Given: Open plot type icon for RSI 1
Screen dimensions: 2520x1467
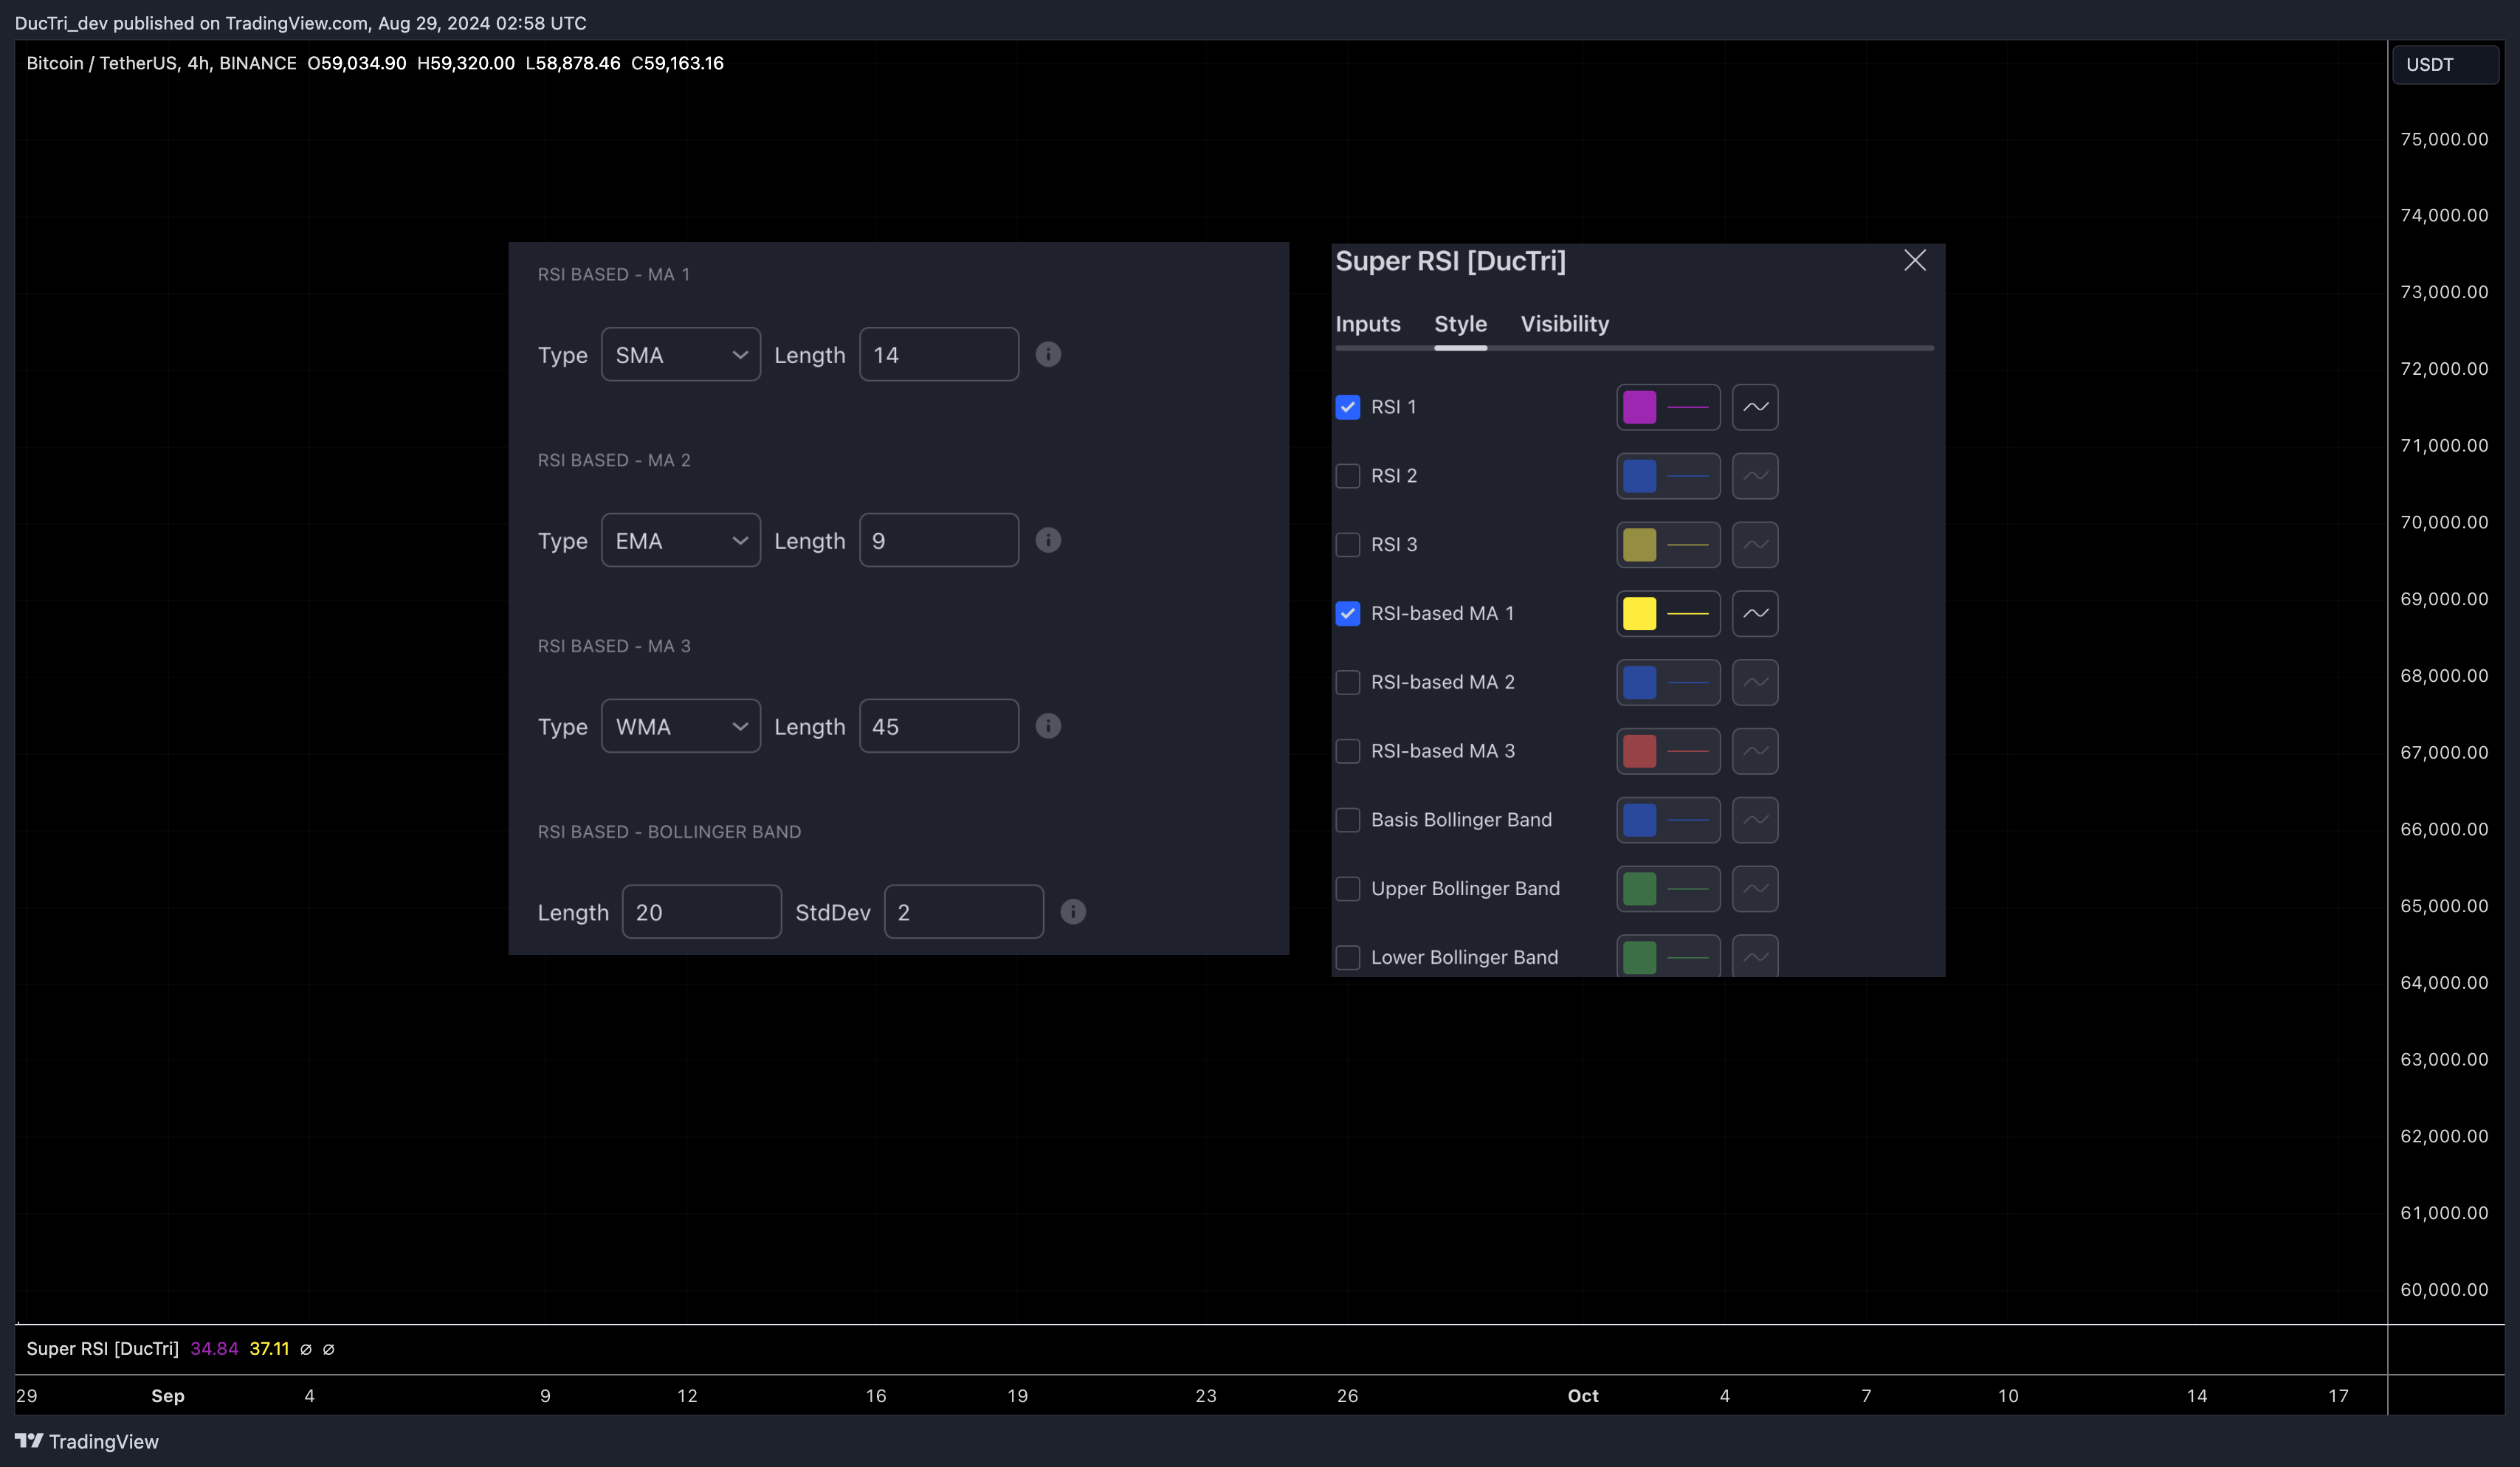Looking at the screenshot, I should [1755, 407].
